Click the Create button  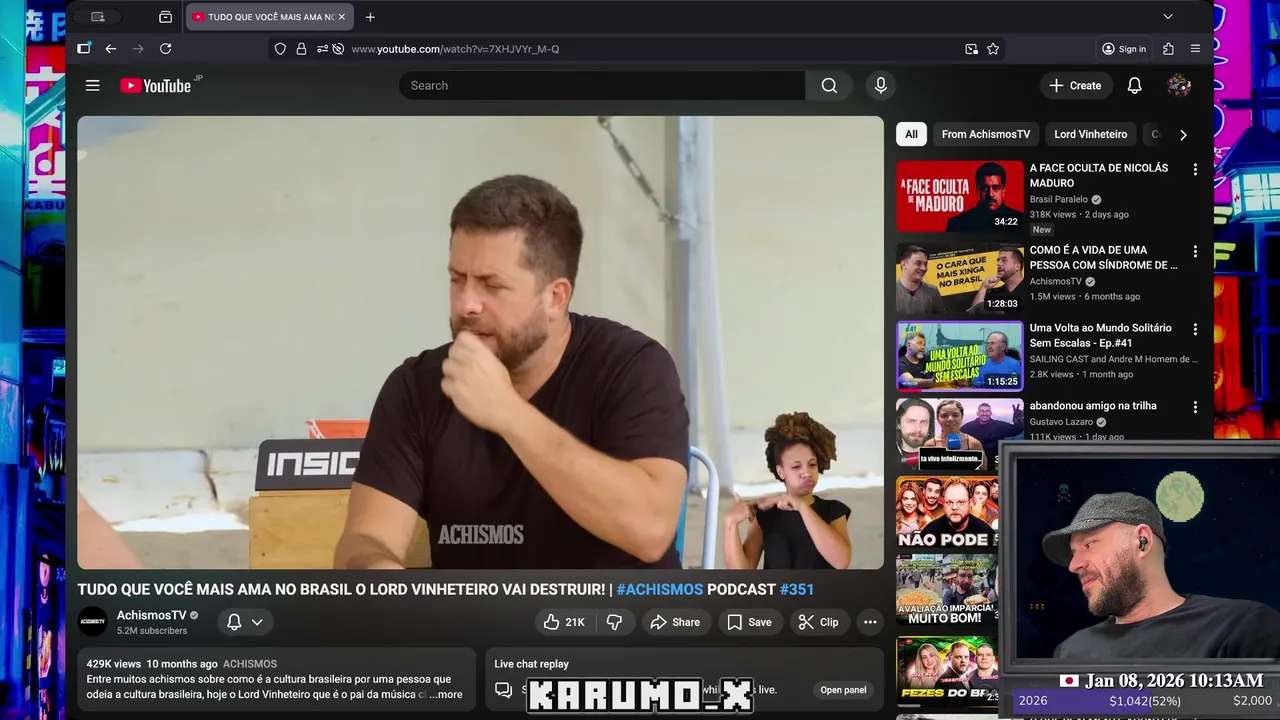1075,86
